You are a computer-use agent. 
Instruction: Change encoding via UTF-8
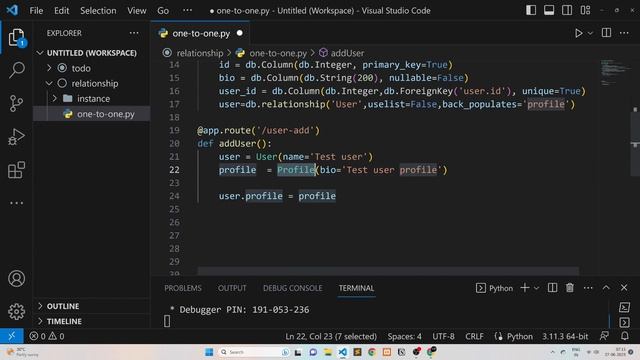coord(443,336)
